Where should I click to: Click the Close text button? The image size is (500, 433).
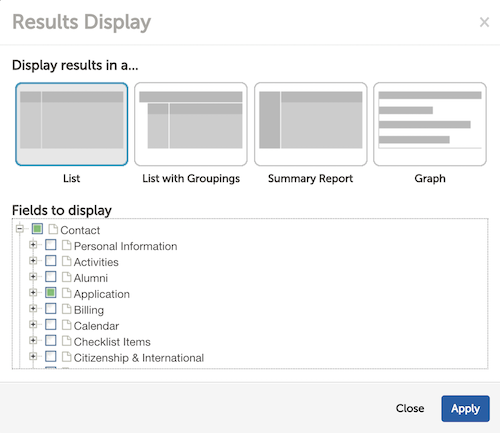(x=410, y=408)
